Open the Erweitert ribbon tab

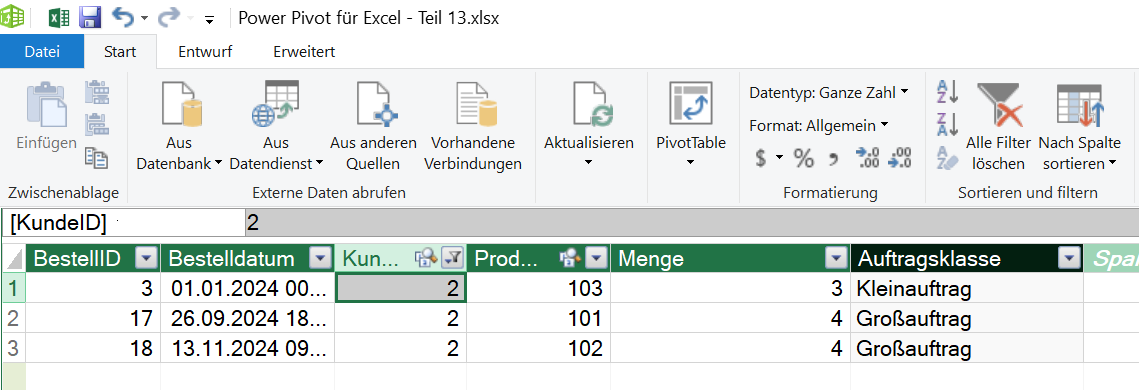(304, 52)
